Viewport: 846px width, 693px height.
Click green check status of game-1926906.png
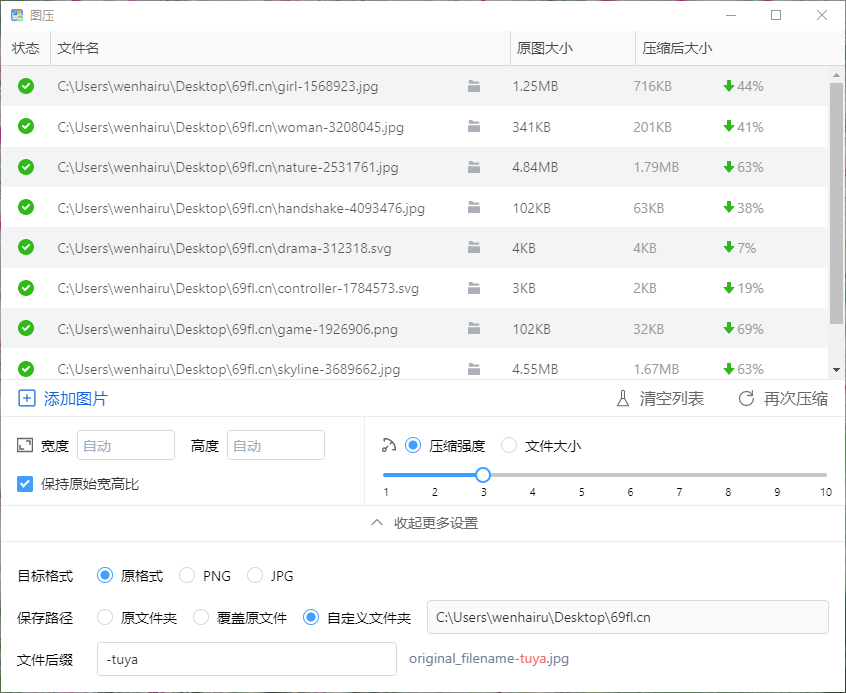click(x=26, y=328)
